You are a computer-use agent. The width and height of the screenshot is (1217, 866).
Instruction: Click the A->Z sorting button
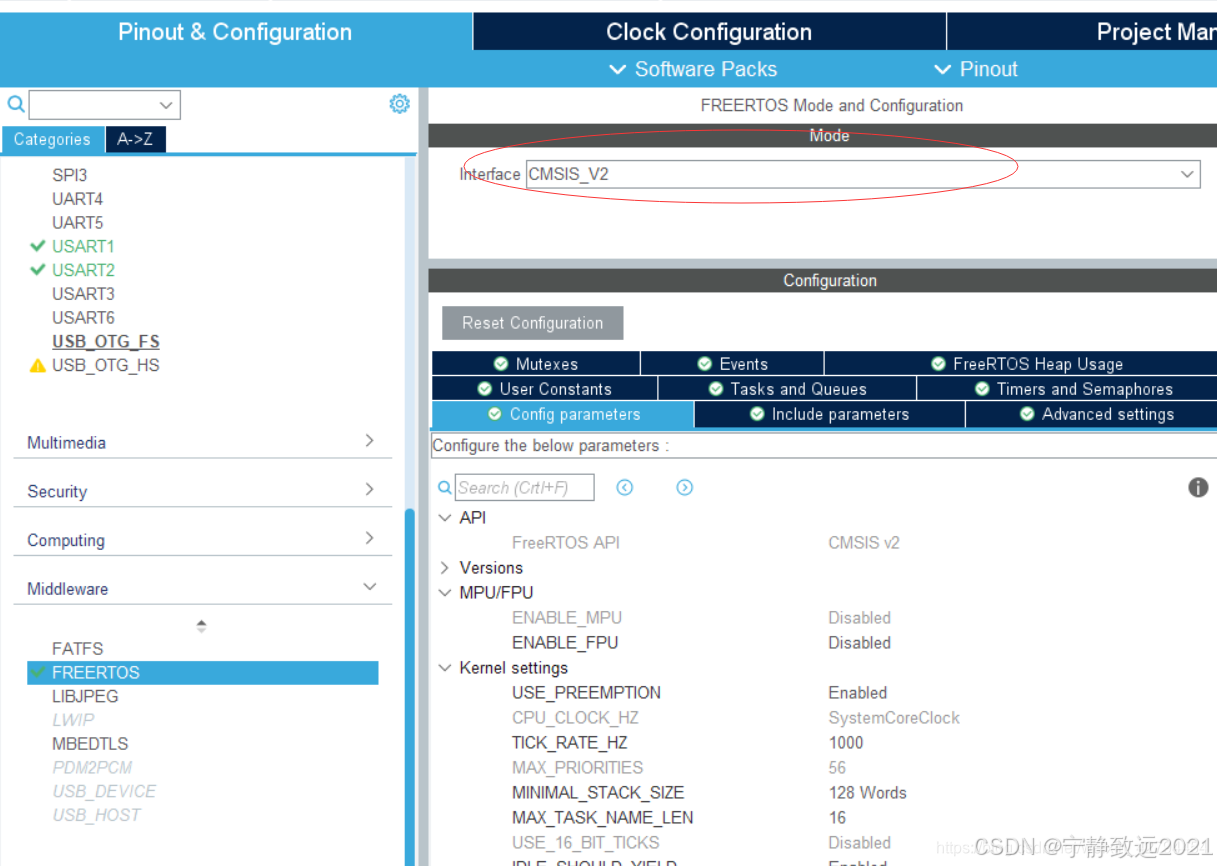[x=135, y=139]
